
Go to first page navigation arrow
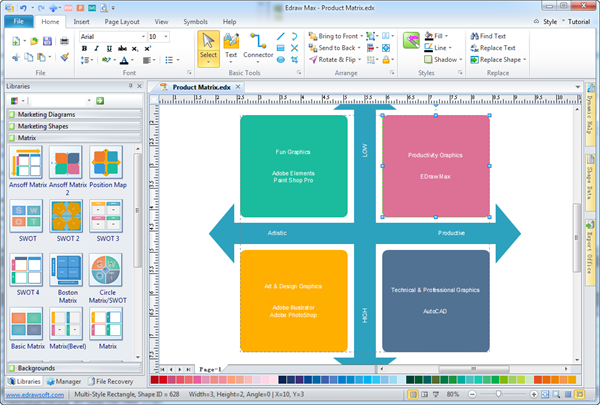163,369
